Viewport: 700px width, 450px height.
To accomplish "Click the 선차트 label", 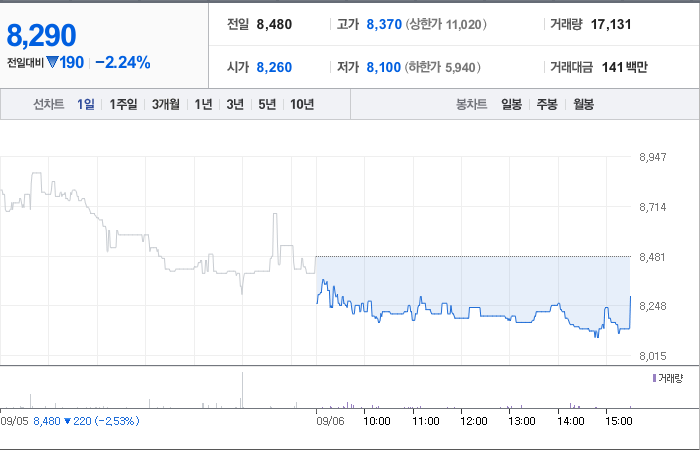I will click(x=49, y=104).
